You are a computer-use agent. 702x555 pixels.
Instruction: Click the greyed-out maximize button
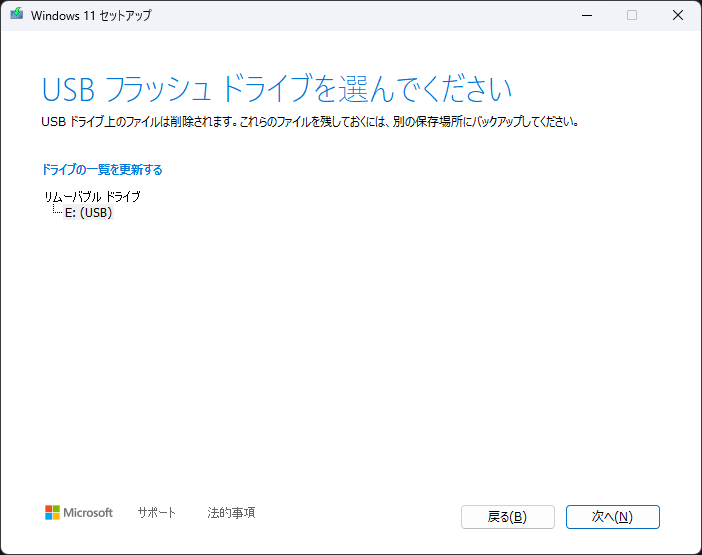click(632, 15)
